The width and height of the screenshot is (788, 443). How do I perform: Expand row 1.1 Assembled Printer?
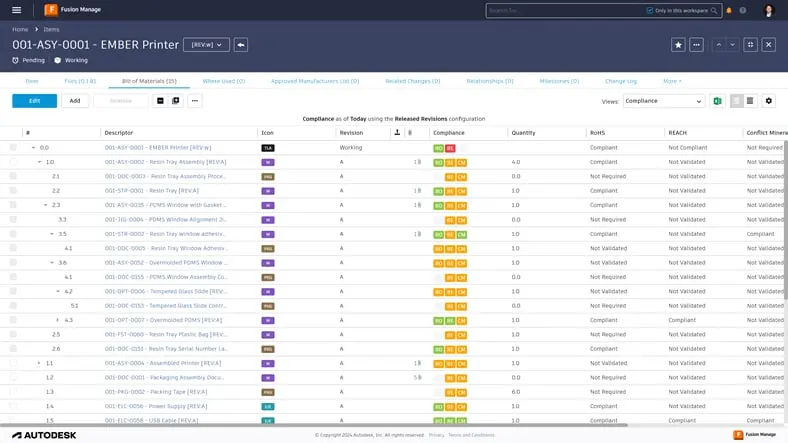tap(39, 363)
